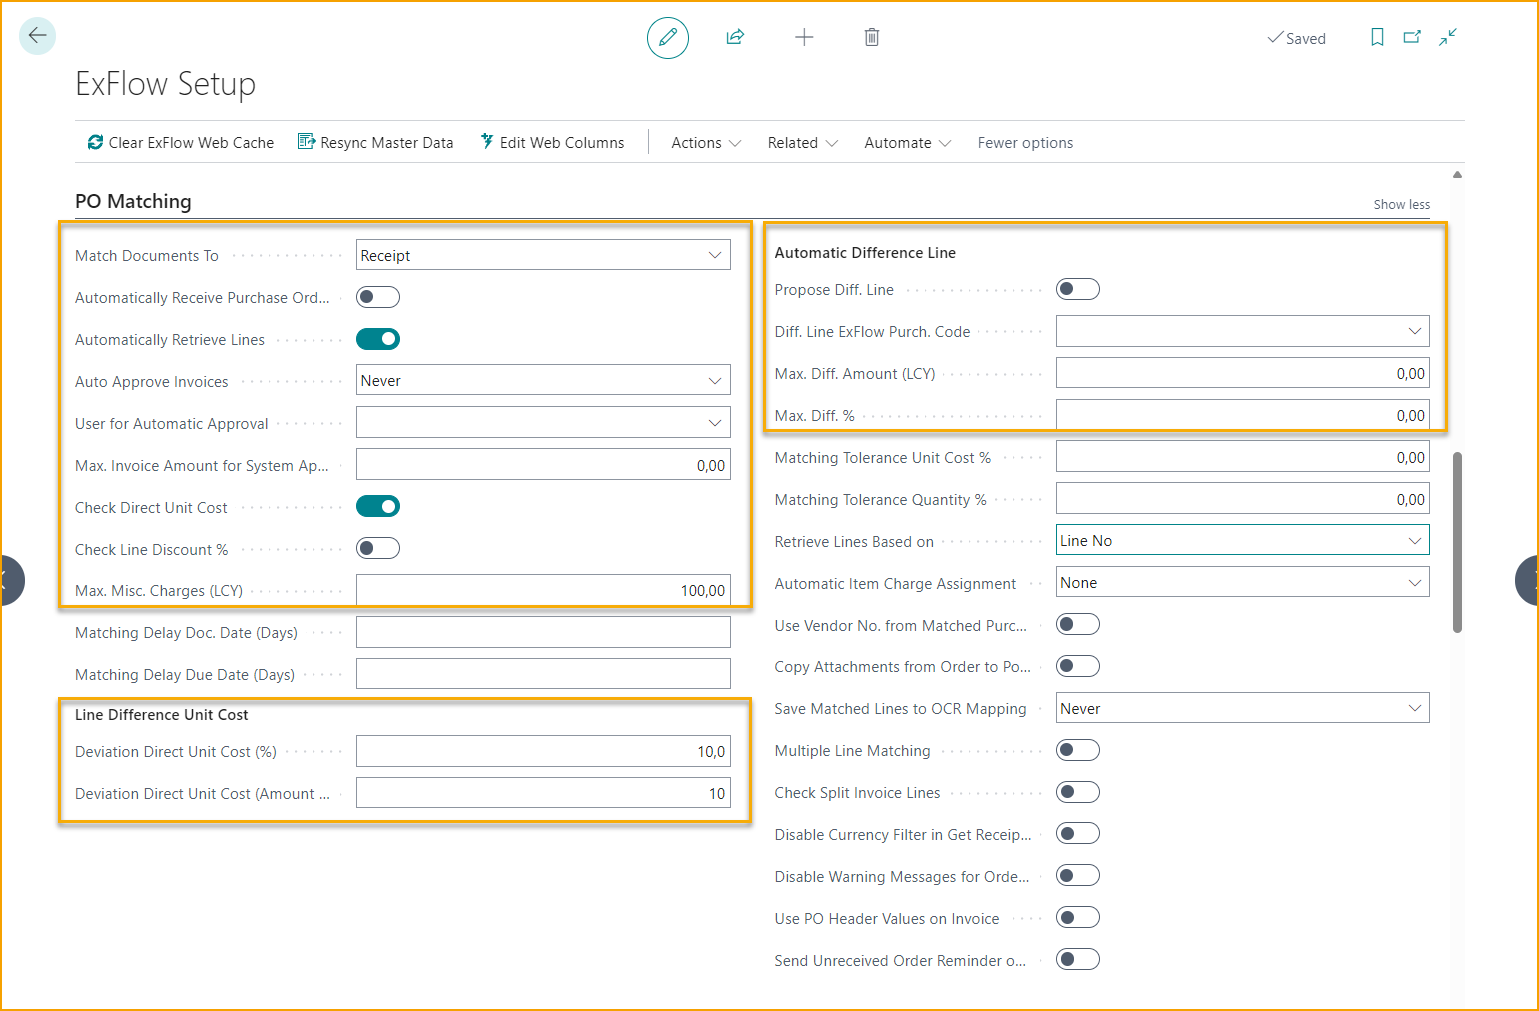Click Clear ExFlow Web Cache
The image size is (1539, 1011).
[181, 143]
